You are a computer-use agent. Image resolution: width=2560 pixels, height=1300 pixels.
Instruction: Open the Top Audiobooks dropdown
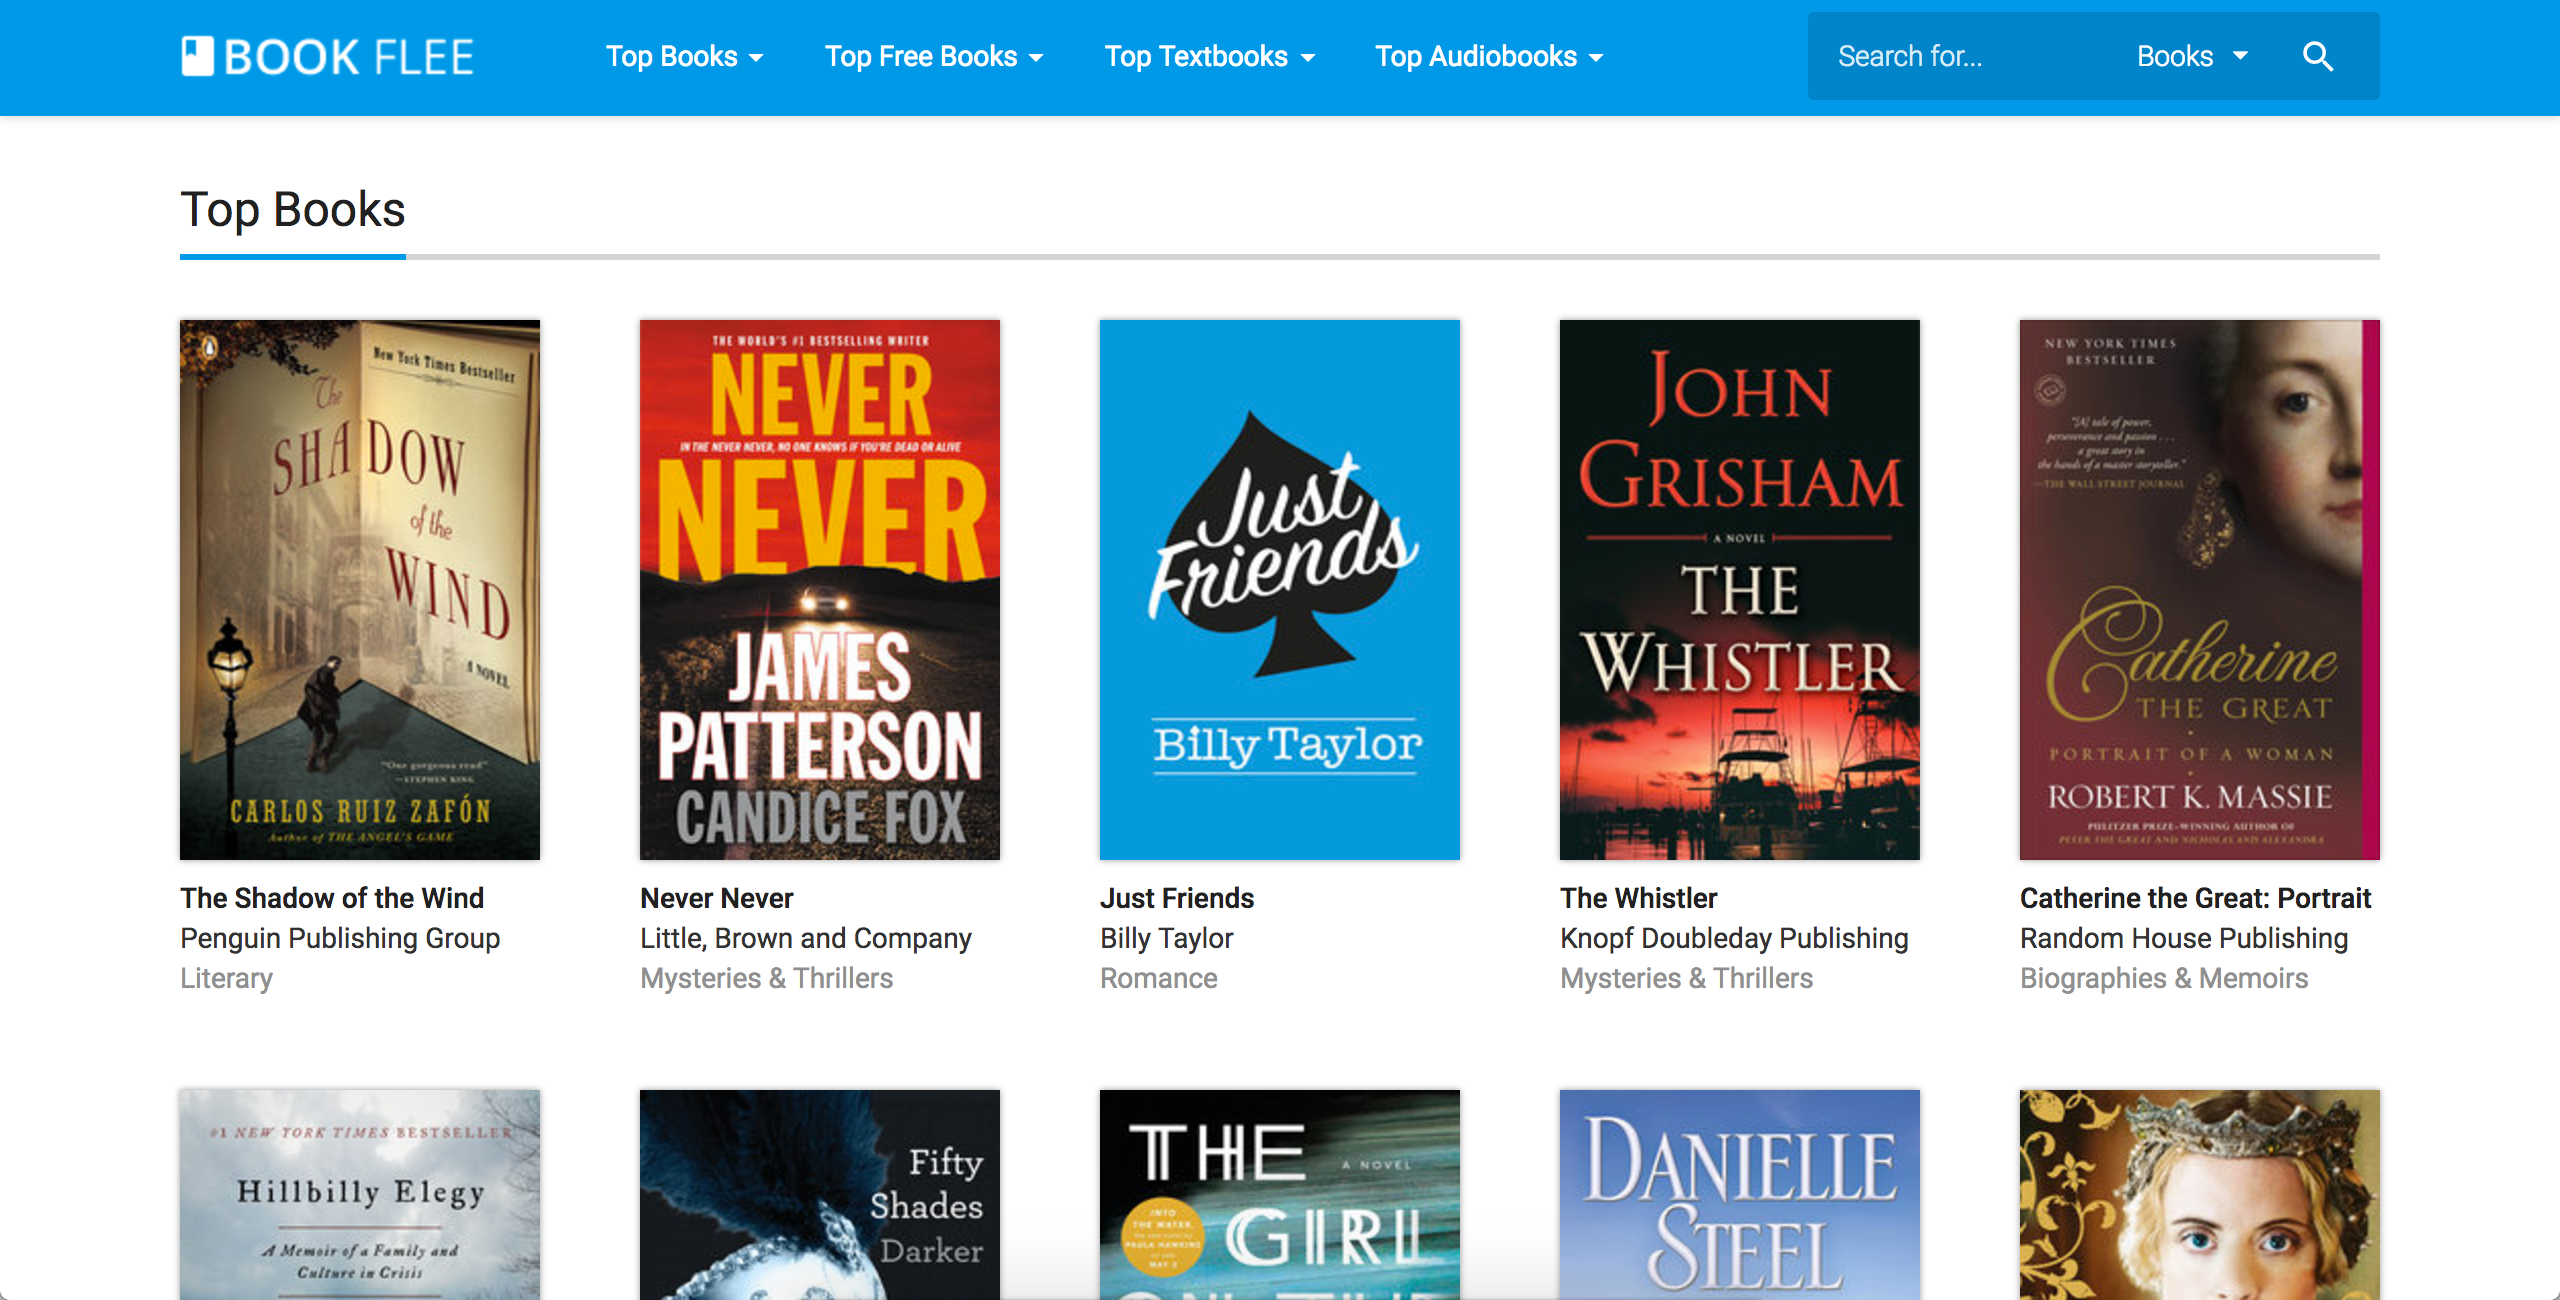(x=1488, y=57)
